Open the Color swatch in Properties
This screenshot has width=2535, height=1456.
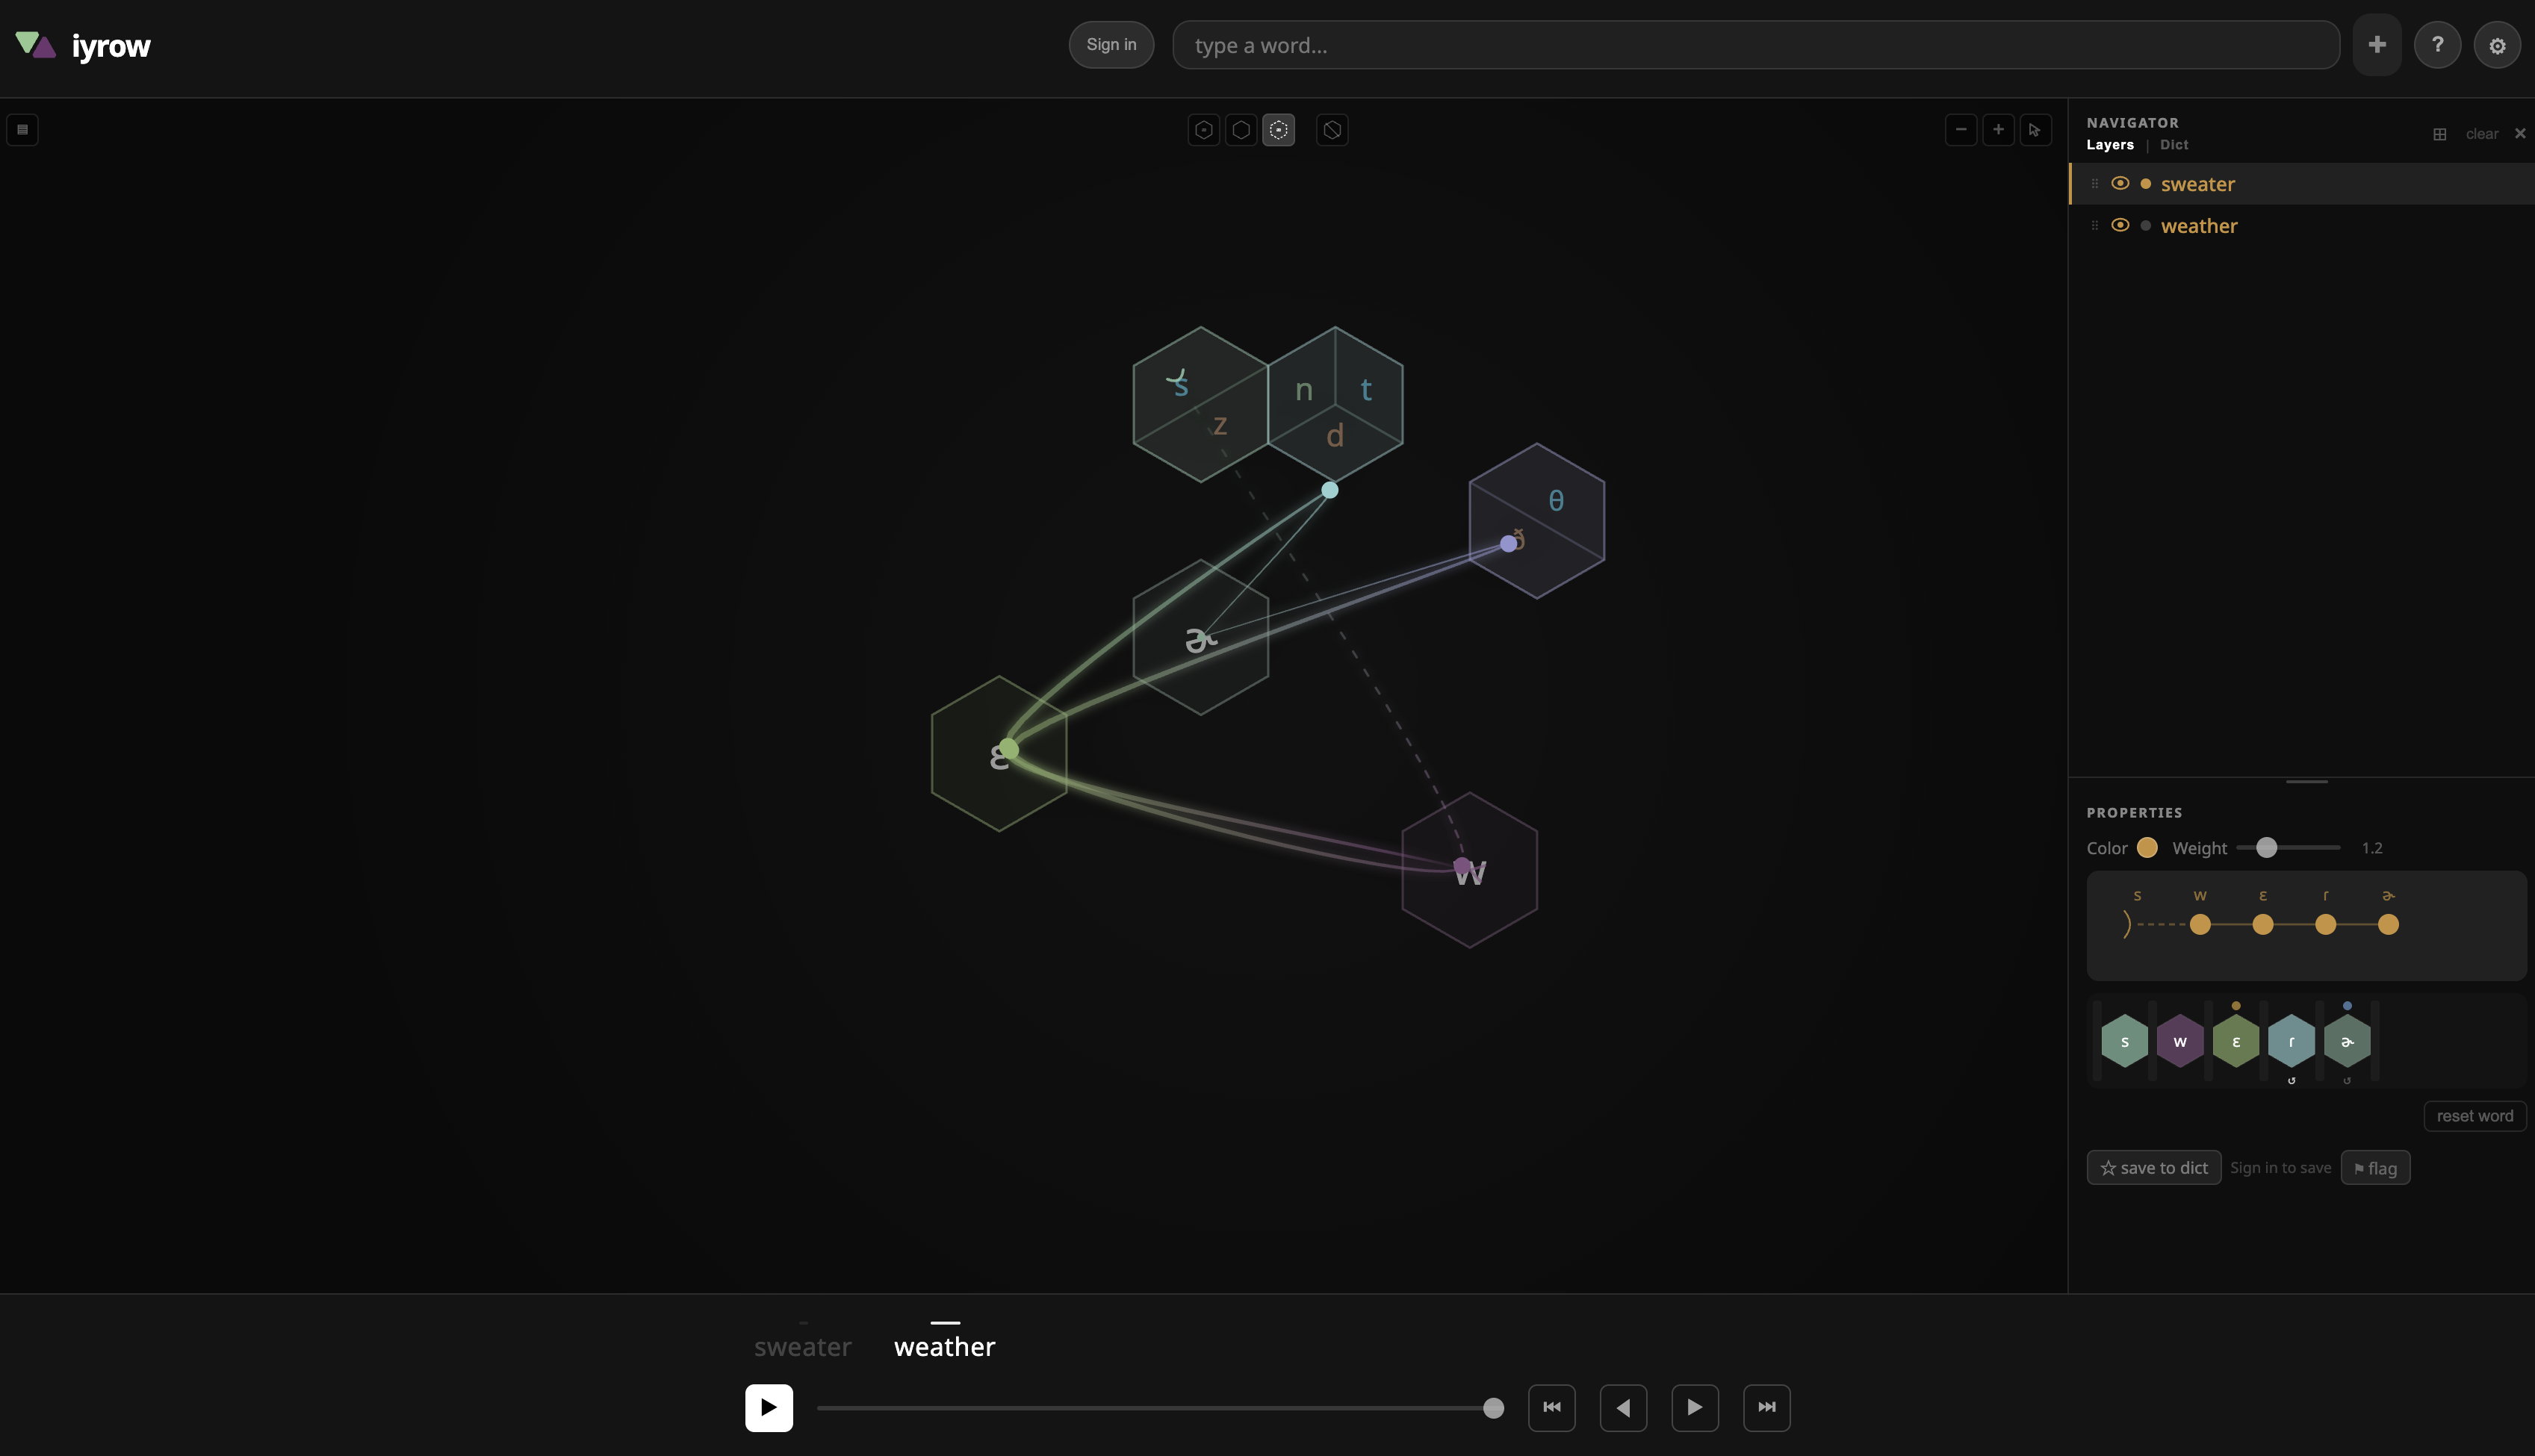(2147, 848)
